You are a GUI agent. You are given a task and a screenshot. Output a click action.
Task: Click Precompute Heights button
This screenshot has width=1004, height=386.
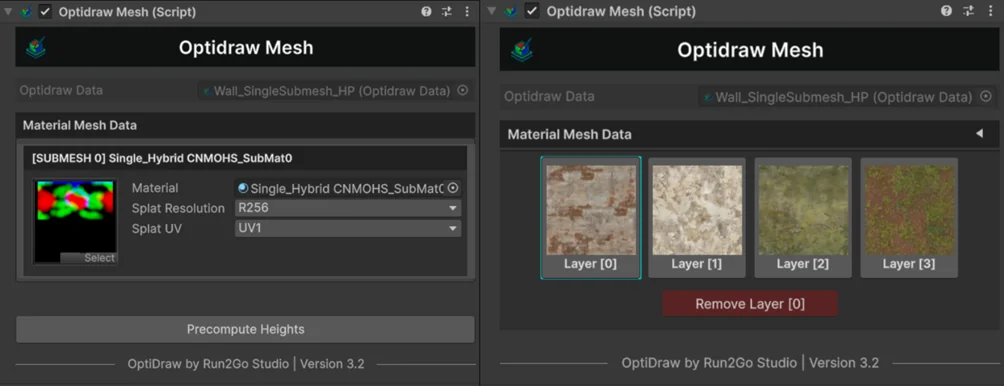coord(245,330)
